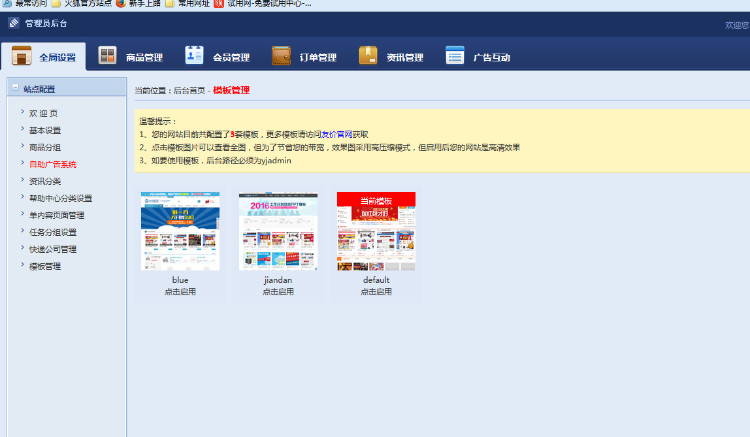Select 快递公司管理 in the sidebar
The height and width of the screenshot is (437, 750).
pyautogui.click(x=53, y=249)
